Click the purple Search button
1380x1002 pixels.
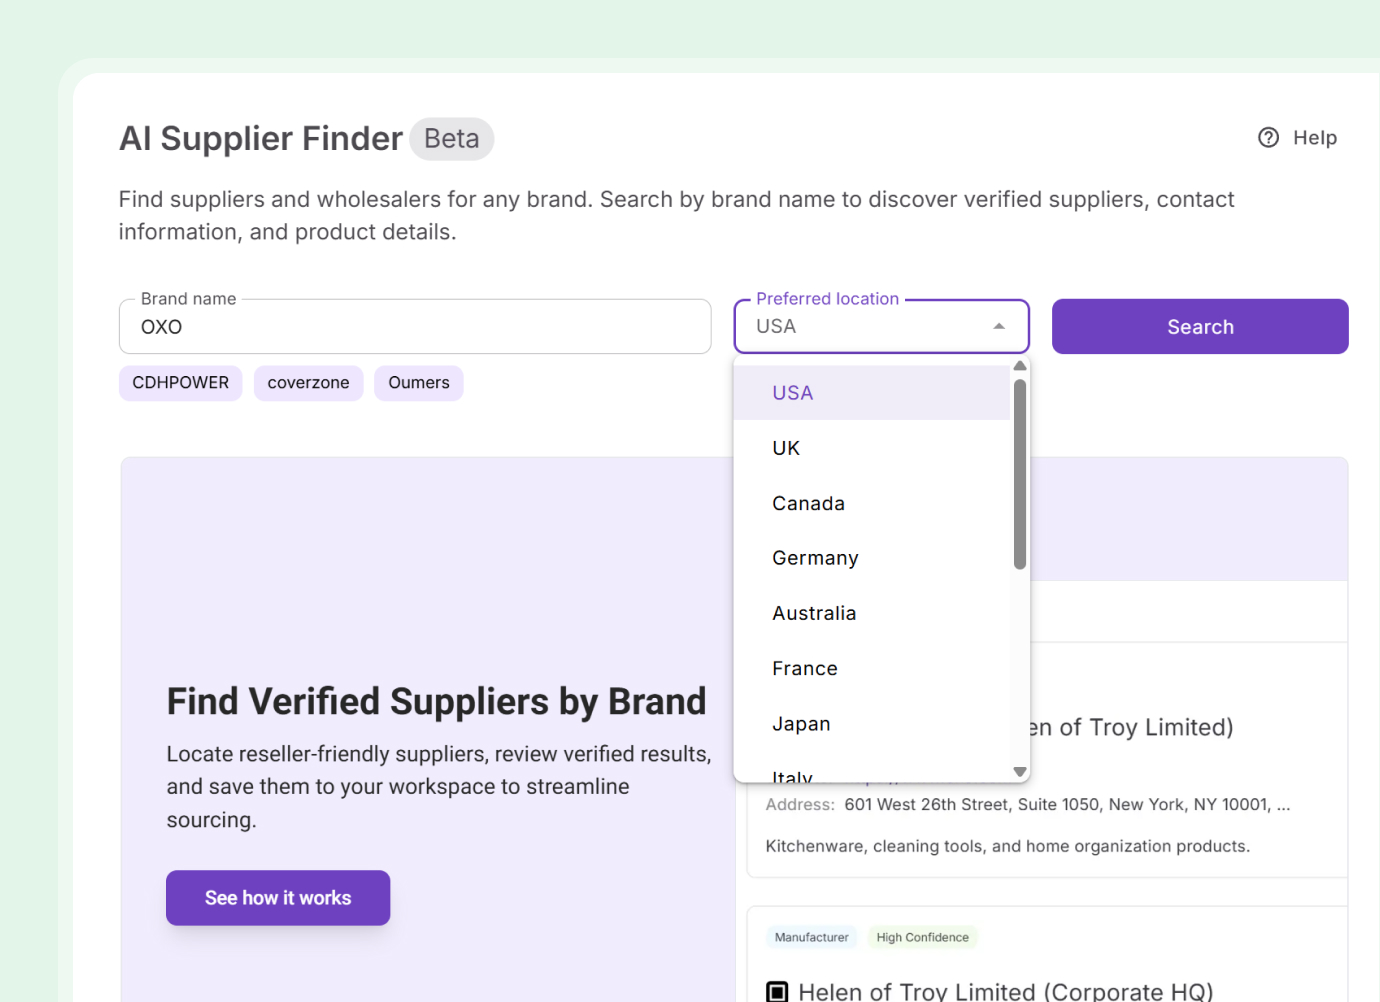pyautogui.click(x=1200, y=327)
